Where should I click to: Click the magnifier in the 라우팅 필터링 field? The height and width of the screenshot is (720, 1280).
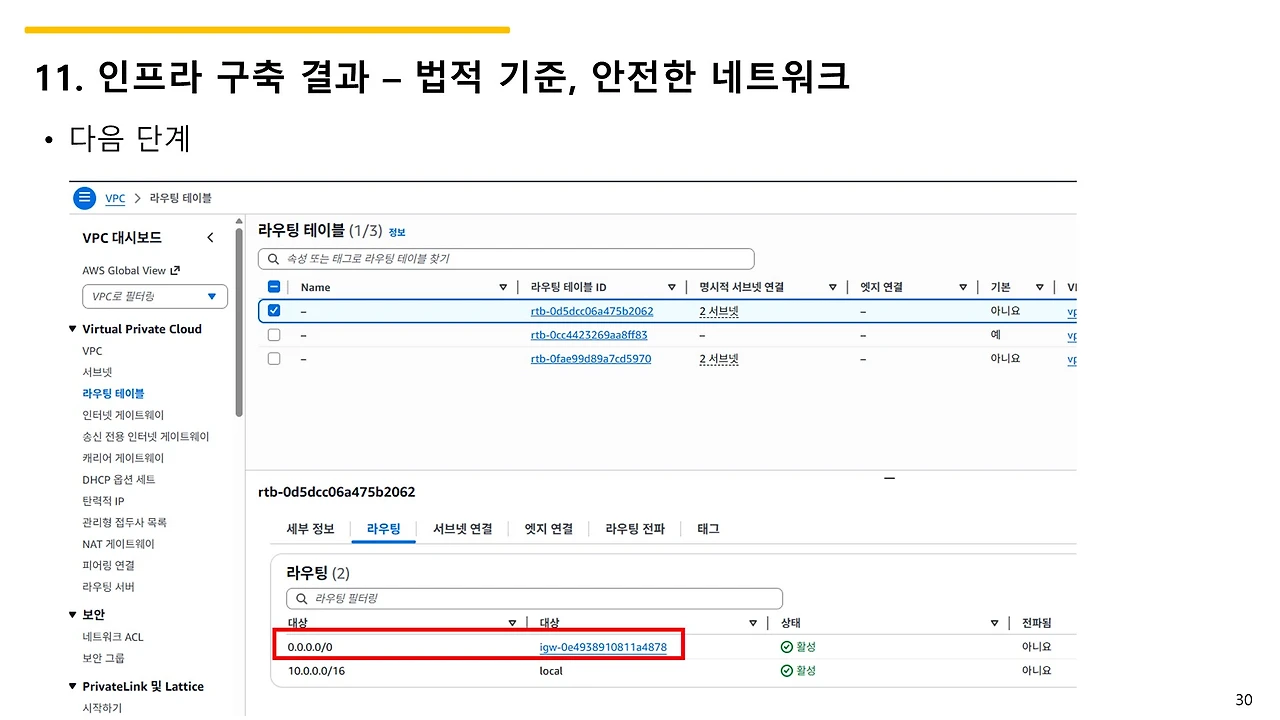(x=299, y=598)
